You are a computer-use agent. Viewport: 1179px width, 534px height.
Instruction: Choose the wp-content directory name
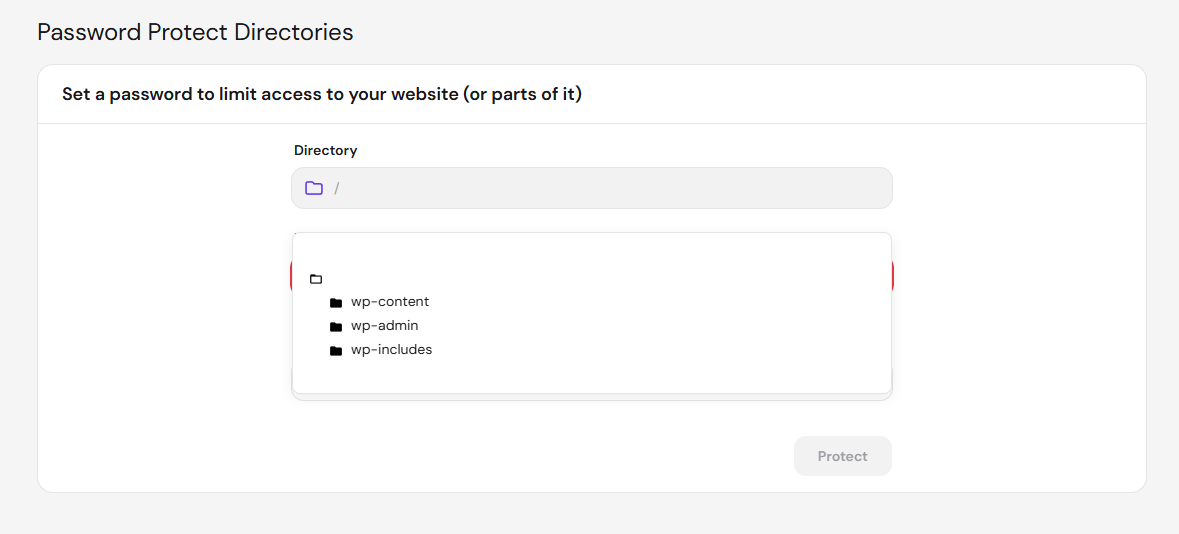[389, 302]
